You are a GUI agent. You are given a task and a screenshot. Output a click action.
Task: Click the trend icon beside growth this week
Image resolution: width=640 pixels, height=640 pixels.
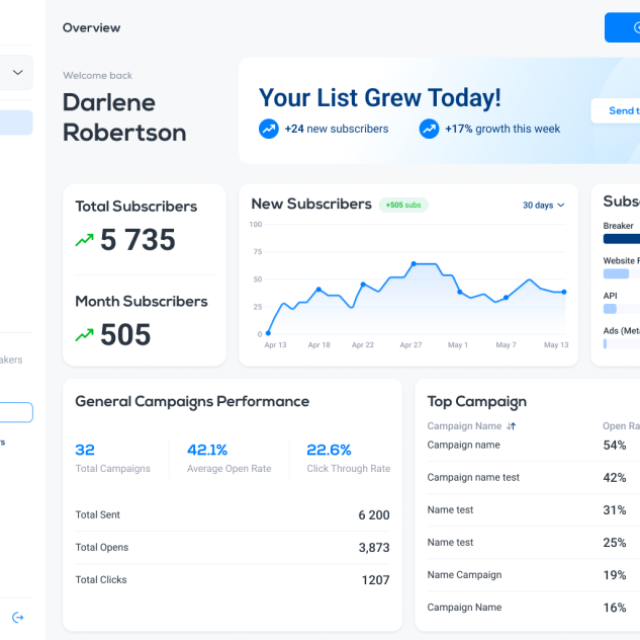tap(429, 129)
